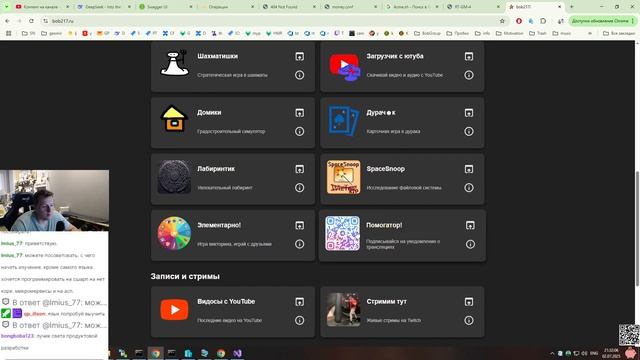Viewport: 640px width, 360px height.
Task: Open the tab search dropdown arrow
Action: [6, 7]
